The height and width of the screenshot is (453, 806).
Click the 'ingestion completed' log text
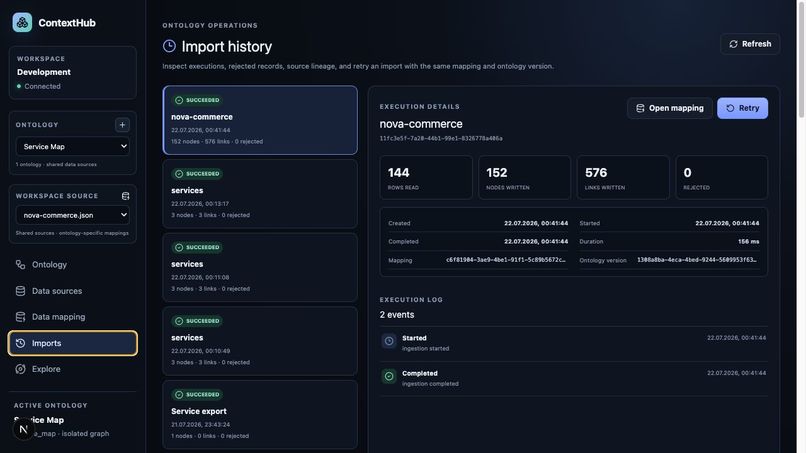[430, 384]
